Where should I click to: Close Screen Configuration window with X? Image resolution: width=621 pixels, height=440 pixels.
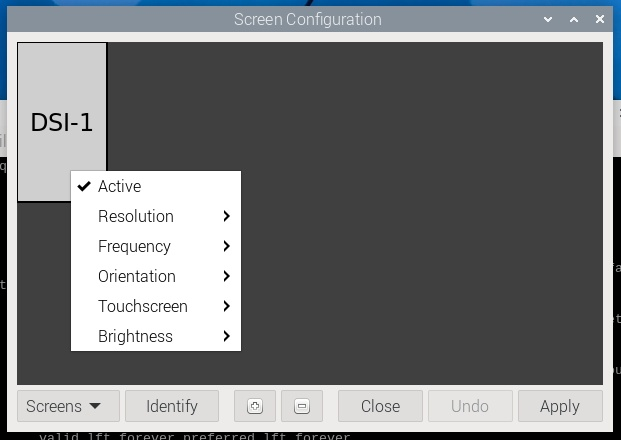point(600,19)
